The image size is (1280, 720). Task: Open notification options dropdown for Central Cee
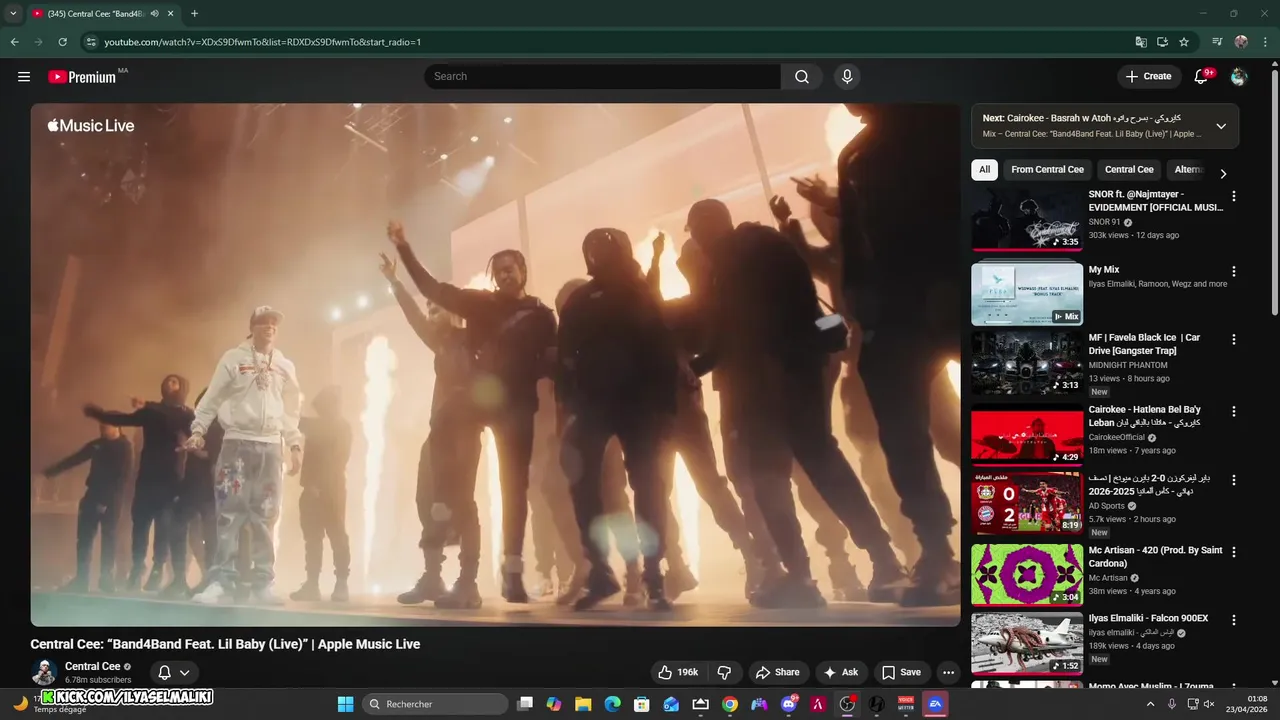pyautogui.click(x=174, y=673)
